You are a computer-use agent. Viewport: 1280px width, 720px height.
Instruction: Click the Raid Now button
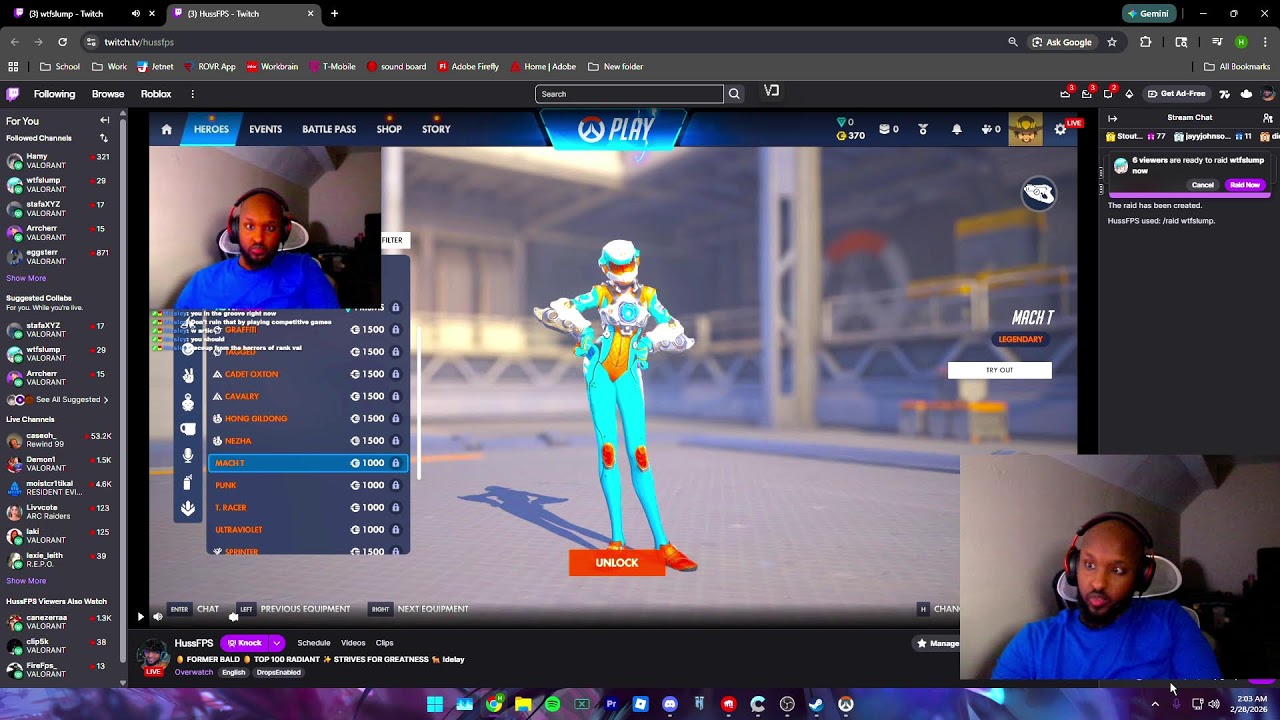coord(1245,185)
